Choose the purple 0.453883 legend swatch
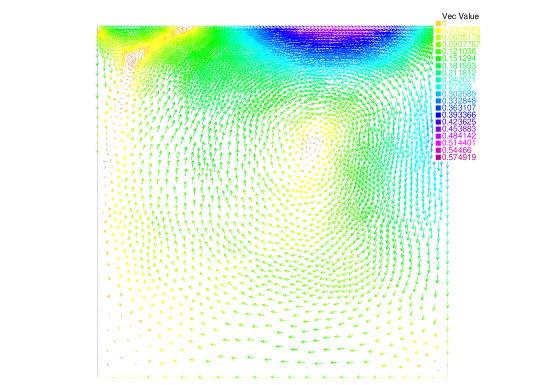 point(438,129)
